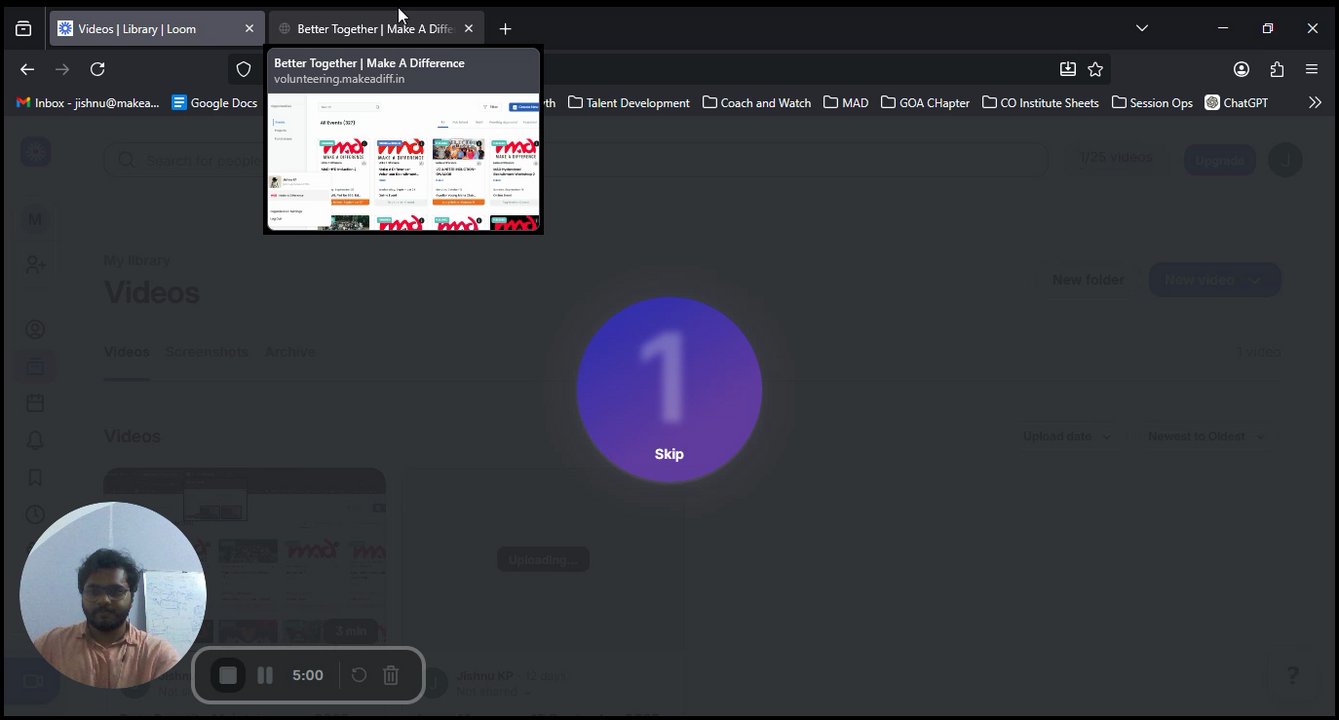Open the browser extensions puzzle icon
The height and width of the screenshot is (720, 1339).
[x=1277, y=69]
